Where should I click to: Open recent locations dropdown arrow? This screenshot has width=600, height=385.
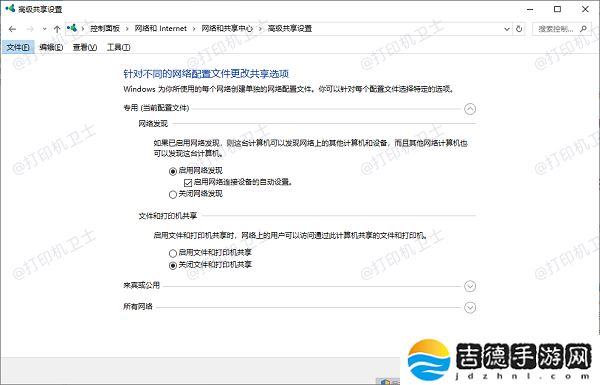pos(44,29)
